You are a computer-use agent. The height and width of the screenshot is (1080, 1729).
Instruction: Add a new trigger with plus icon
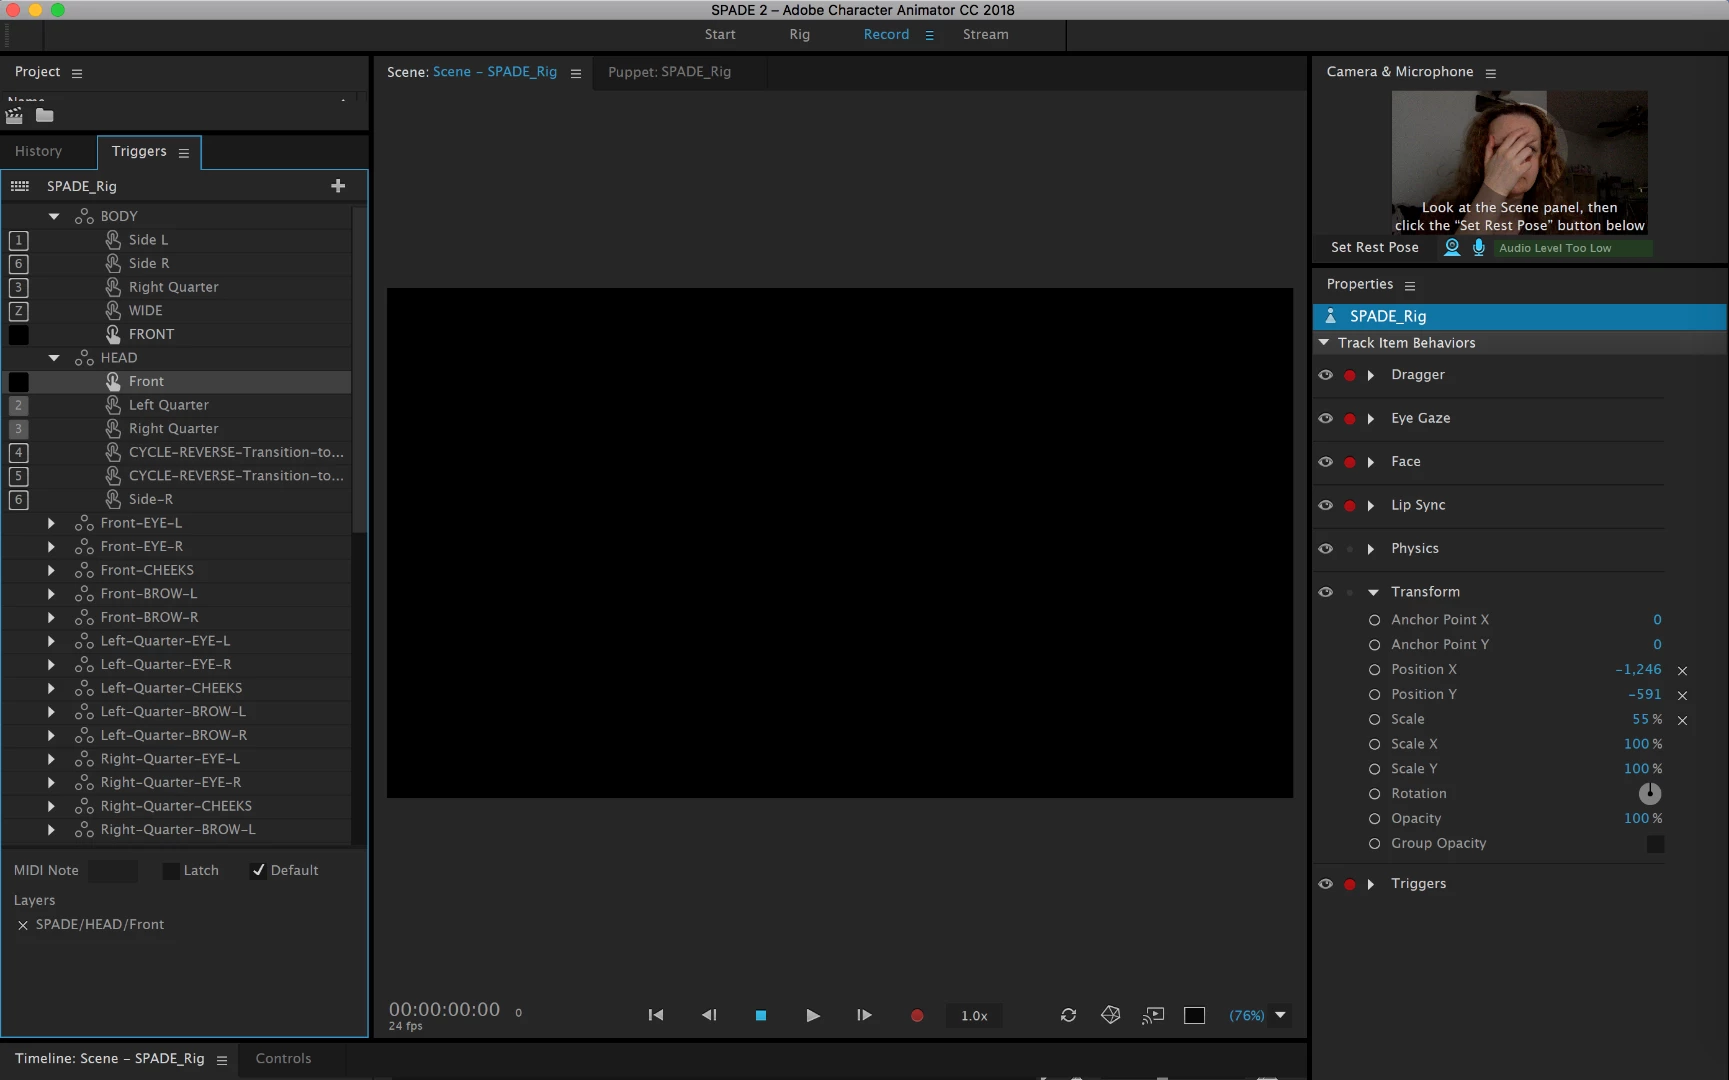(338, 186)
